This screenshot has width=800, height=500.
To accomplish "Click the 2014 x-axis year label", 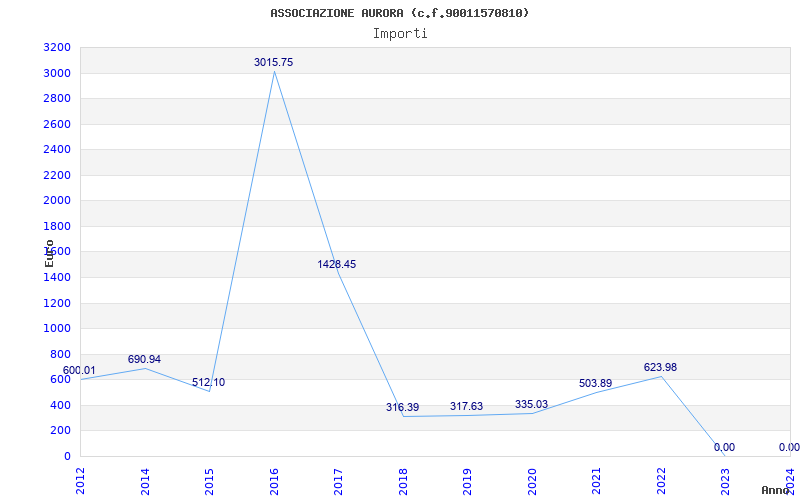I will pyautogui.click(x=145, y=481).
